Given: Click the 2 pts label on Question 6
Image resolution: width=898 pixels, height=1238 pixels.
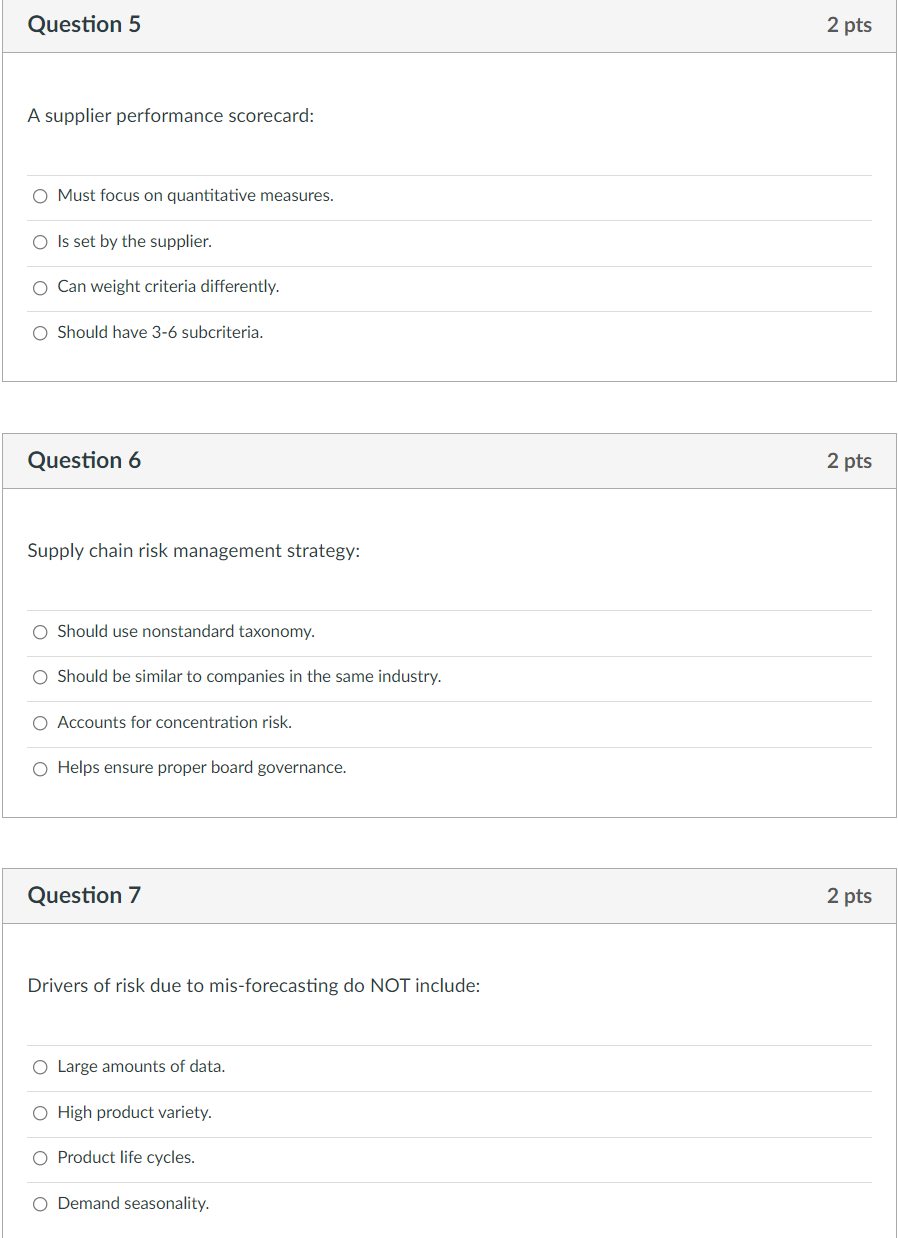Looking at the screenshot, I should click(x=849, y=460).
